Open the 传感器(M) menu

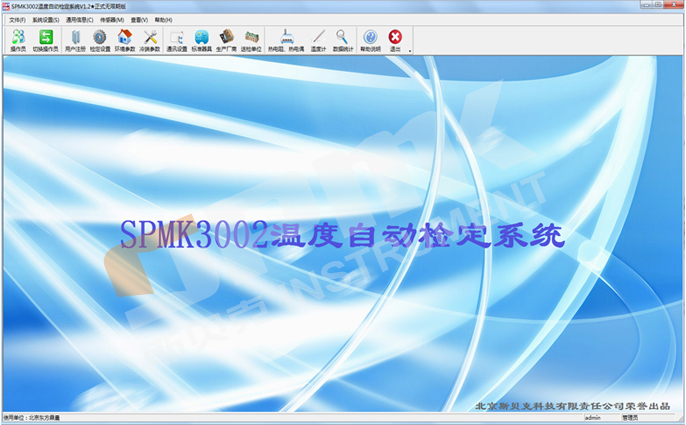(x=112, y=19)
